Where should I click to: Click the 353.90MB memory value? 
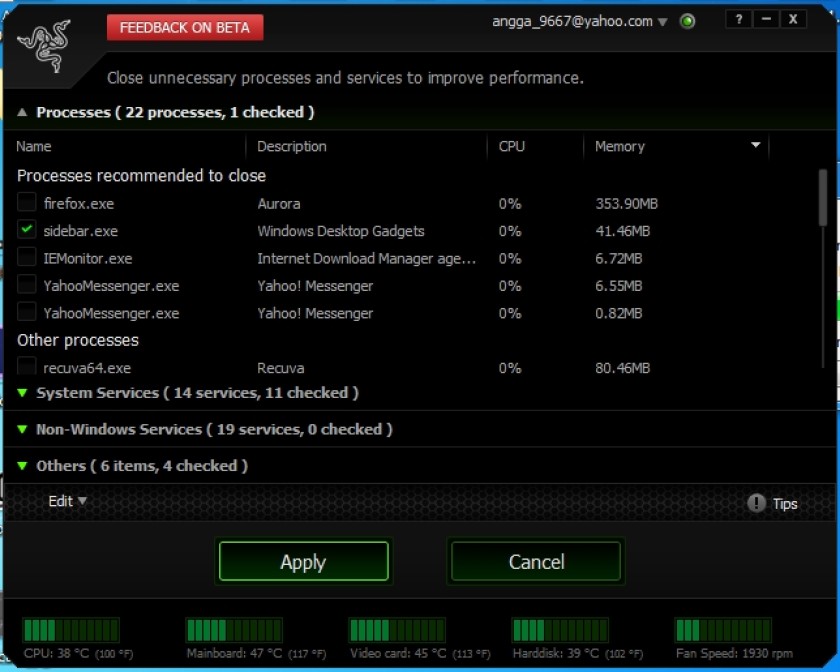point(626,204)
